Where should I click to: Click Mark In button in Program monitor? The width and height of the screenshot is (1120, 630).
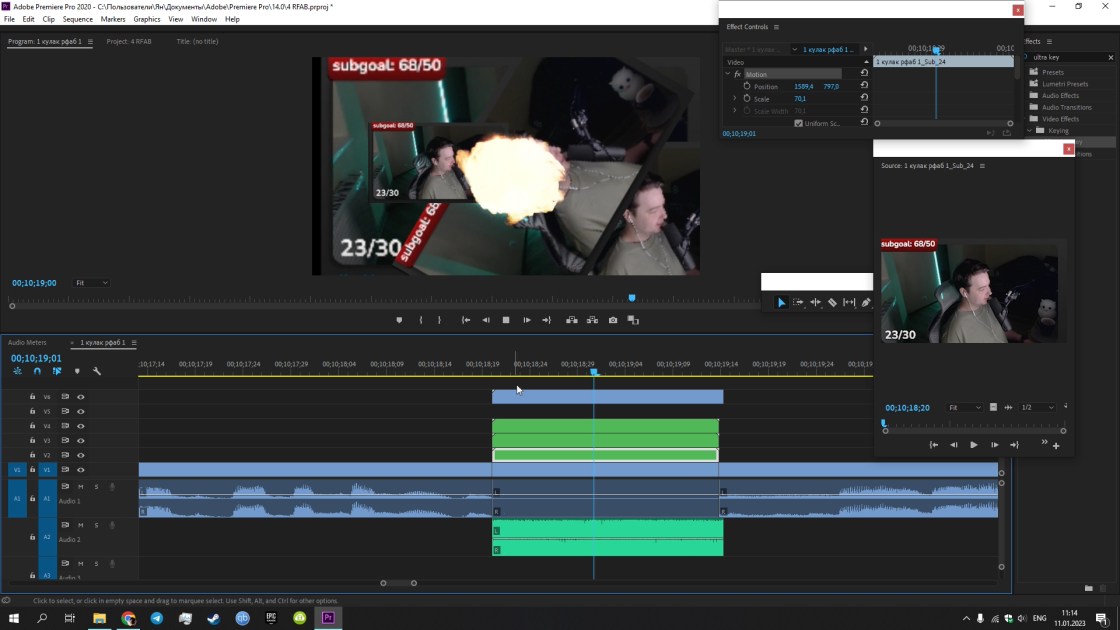(x=421, y=320)
